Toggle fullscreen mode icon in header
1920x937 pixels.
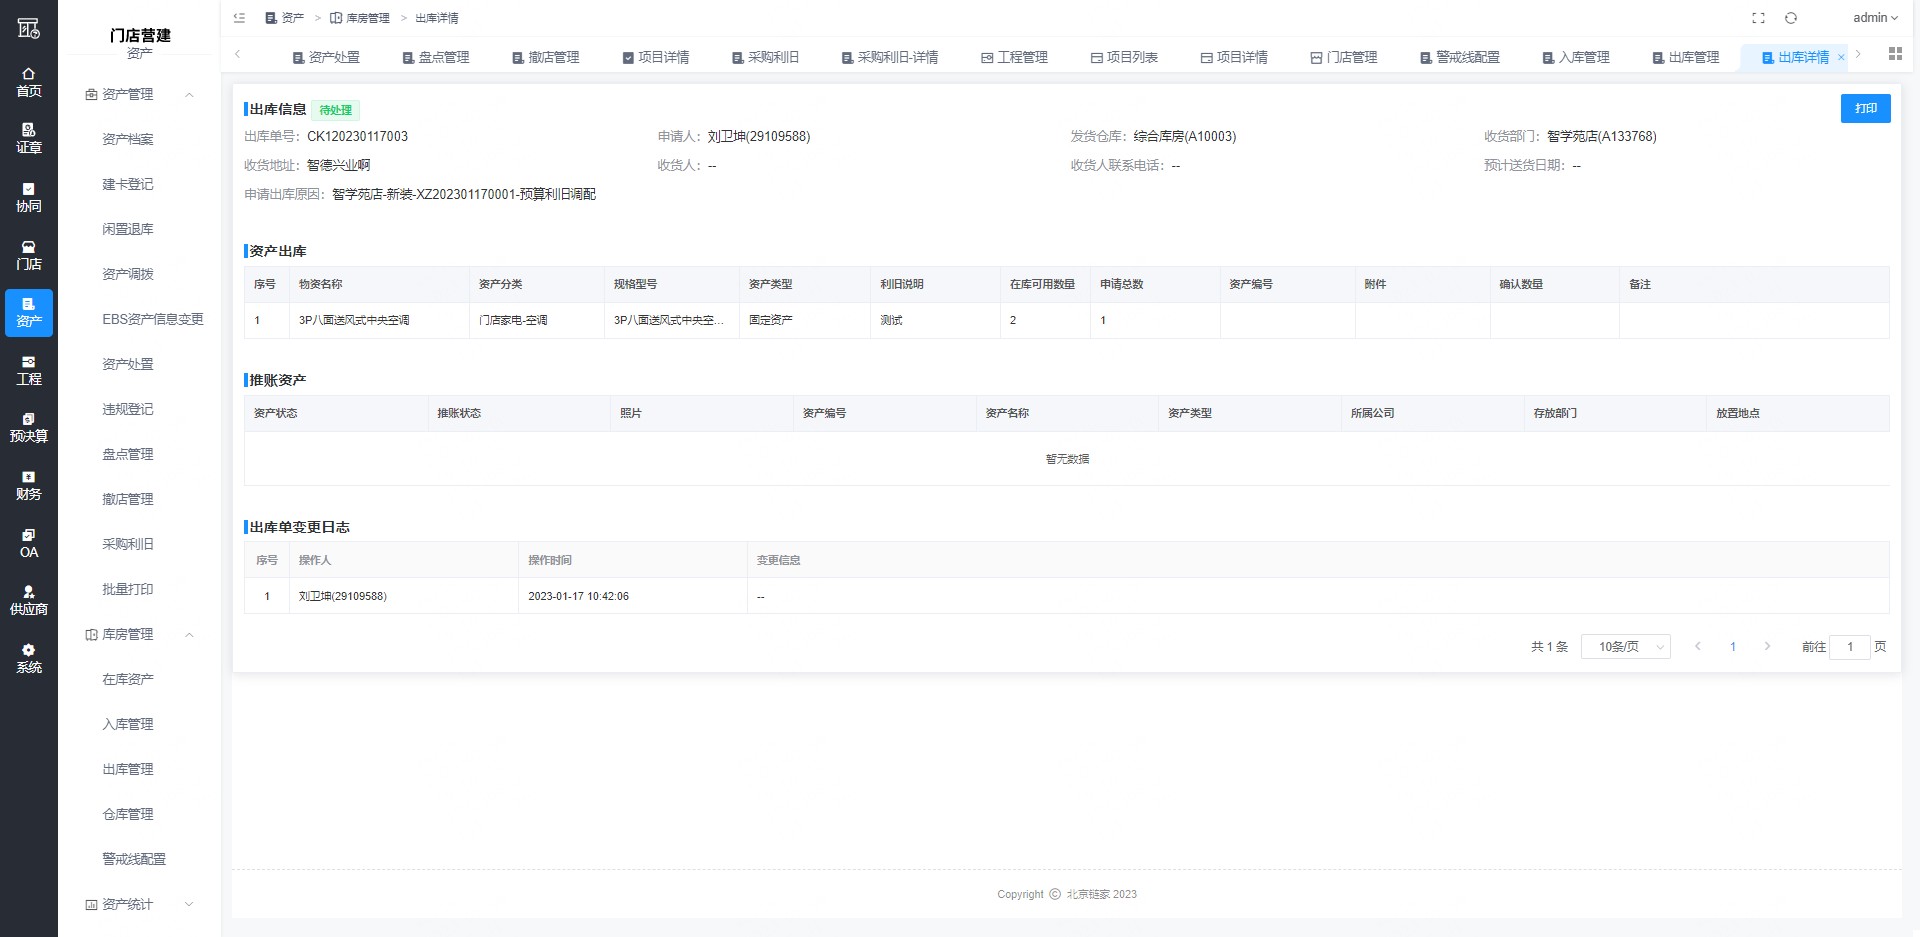click(x=1758, y=18)
